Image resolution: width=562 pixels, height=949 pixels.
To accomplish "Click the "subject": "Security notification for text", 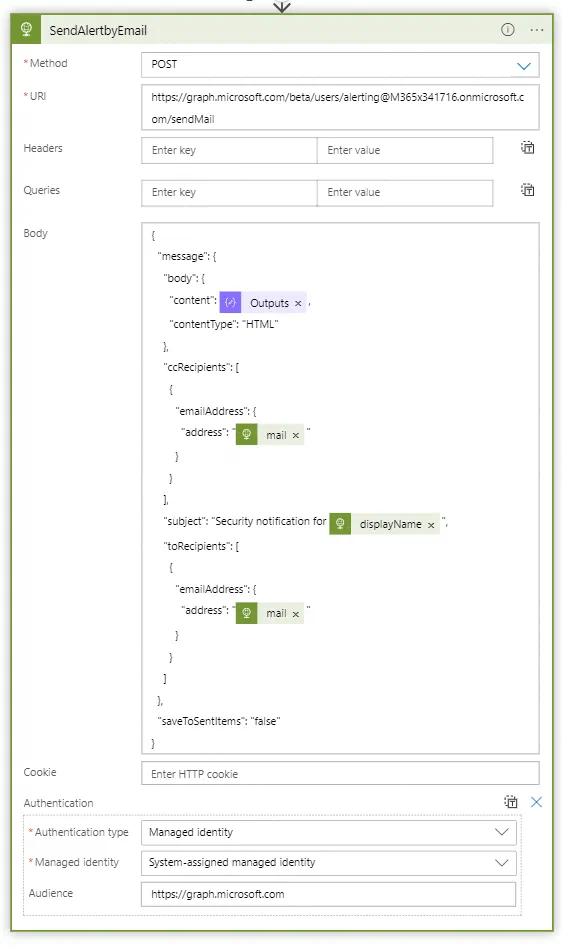I will [x=245, y=521].
